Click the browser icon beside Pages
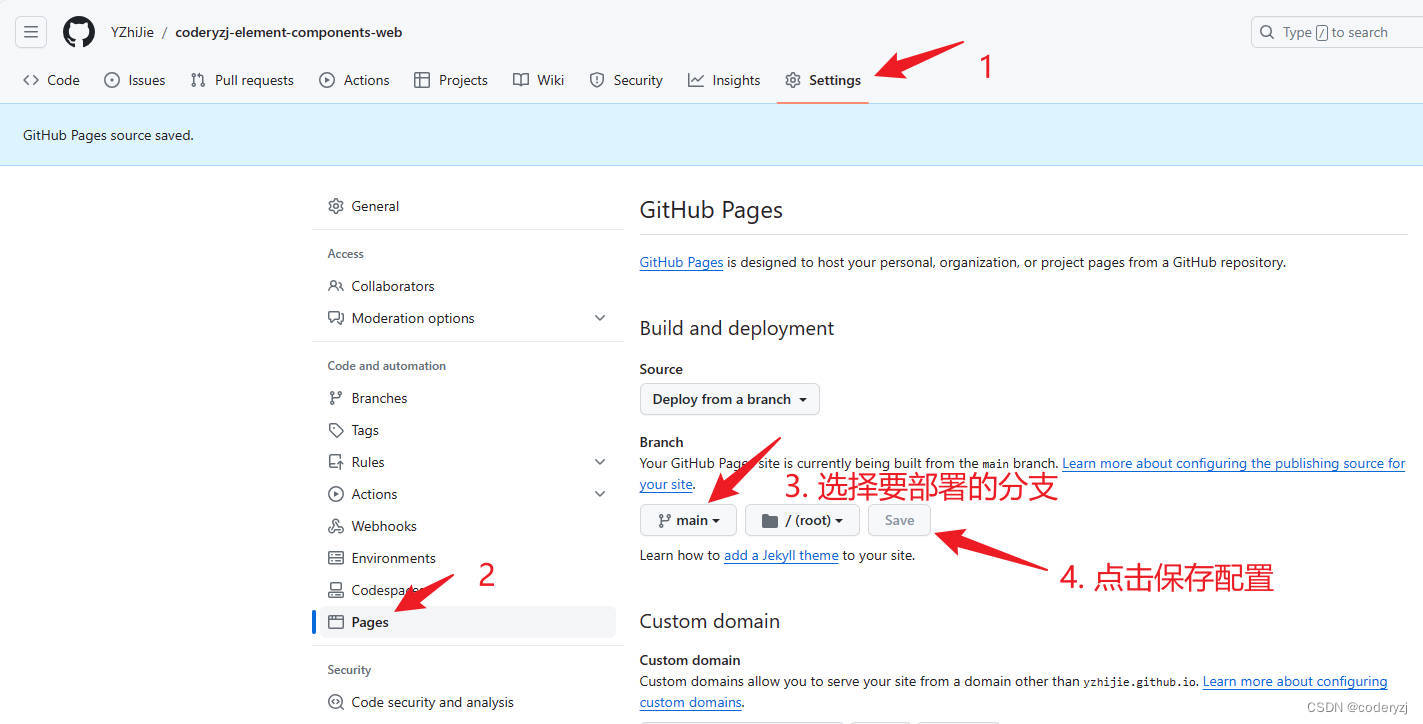 coord(336,622)
